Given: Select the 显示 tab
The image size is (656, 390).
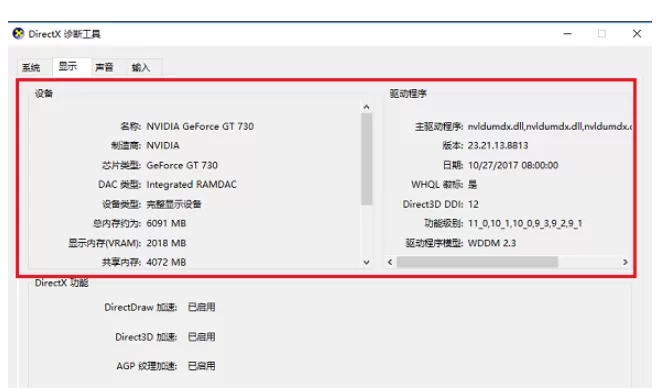Looking at the screenshot, I should point(68,66).
